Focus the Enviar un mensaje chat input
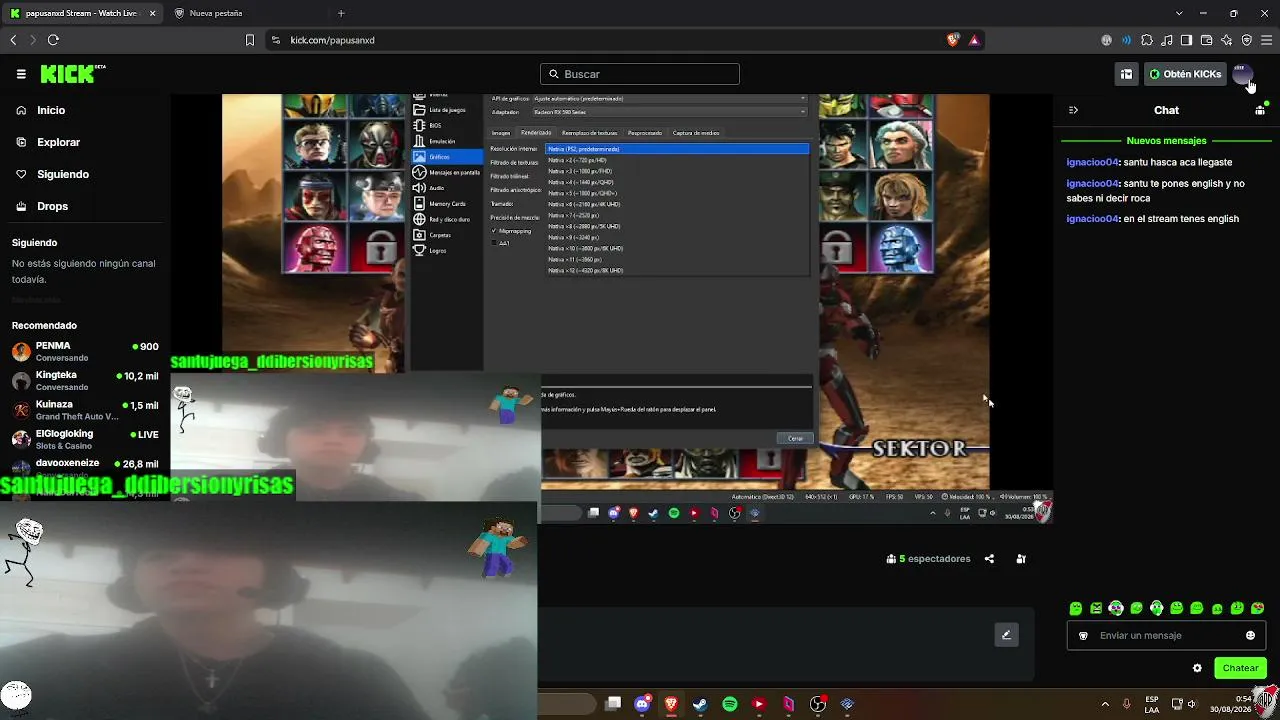1280x720 pixels. [1166, 635]
